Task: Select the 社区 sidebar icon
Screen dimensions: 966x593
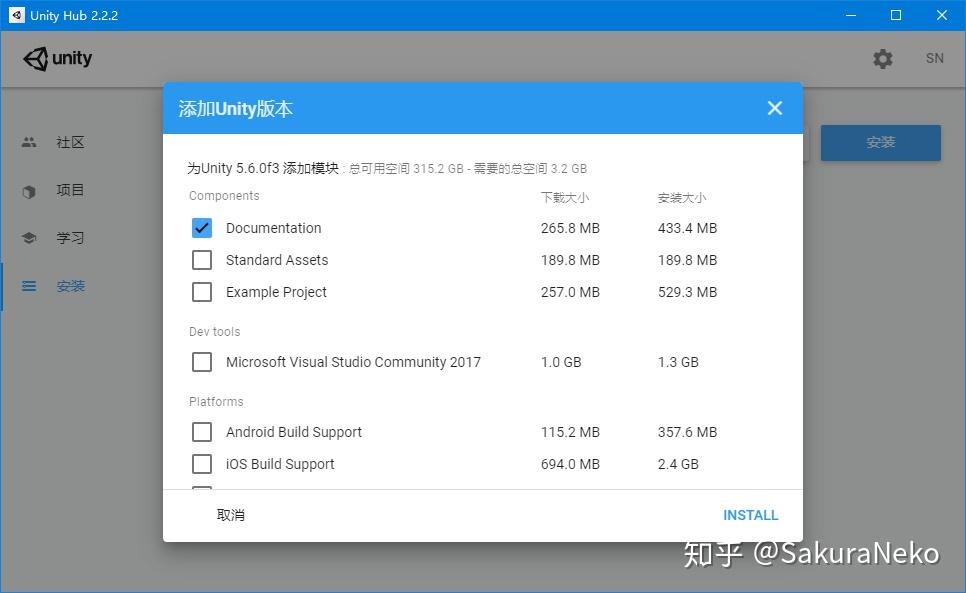Action: [x=28, y=142]
